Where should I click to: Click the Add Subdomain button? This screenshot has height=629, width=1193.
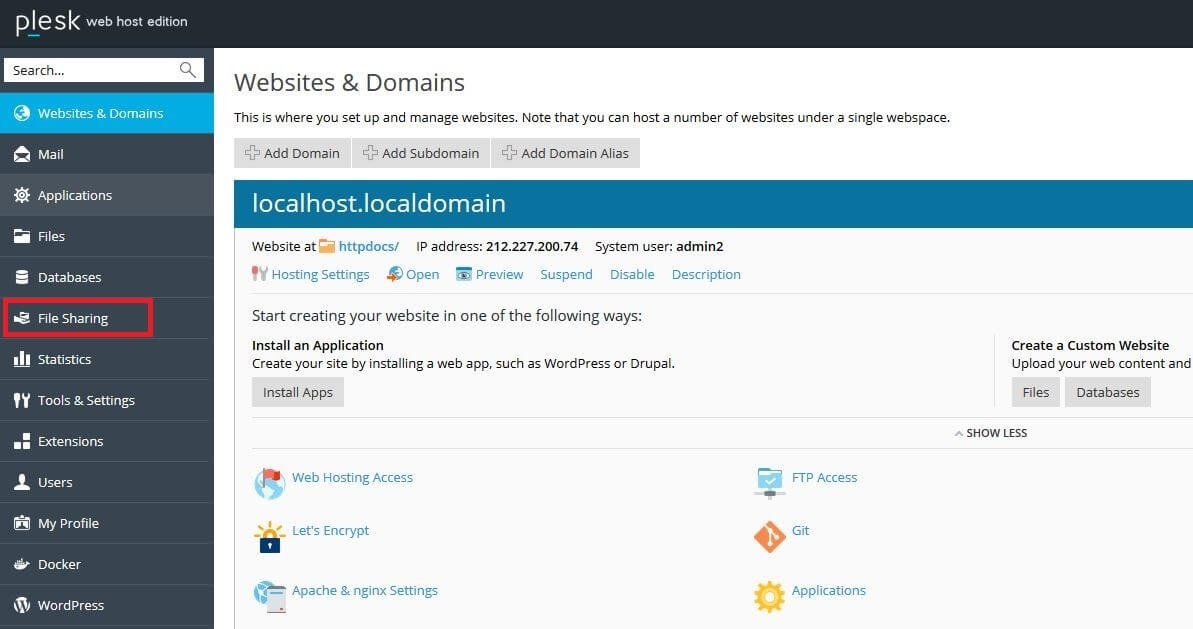421,153
